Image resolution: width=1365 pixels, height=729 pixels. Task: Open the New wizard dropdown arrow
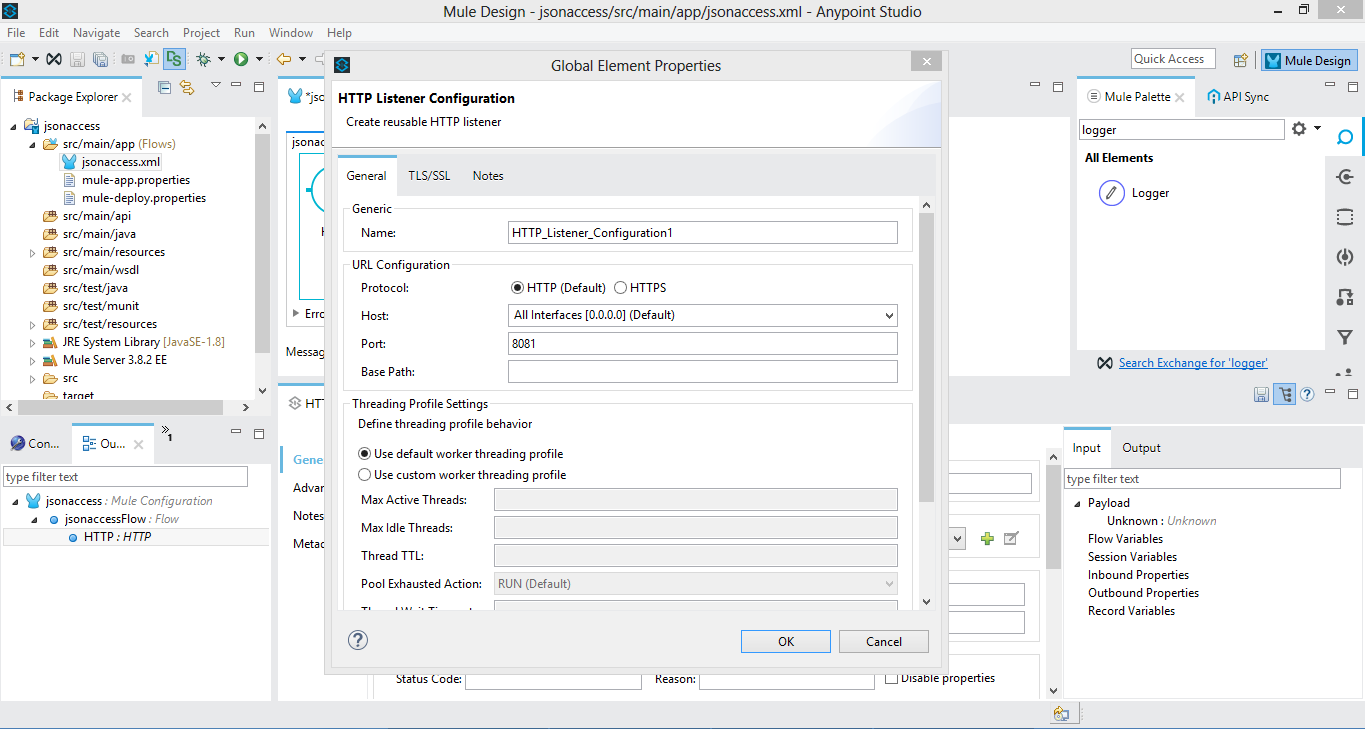pos(35,59)
